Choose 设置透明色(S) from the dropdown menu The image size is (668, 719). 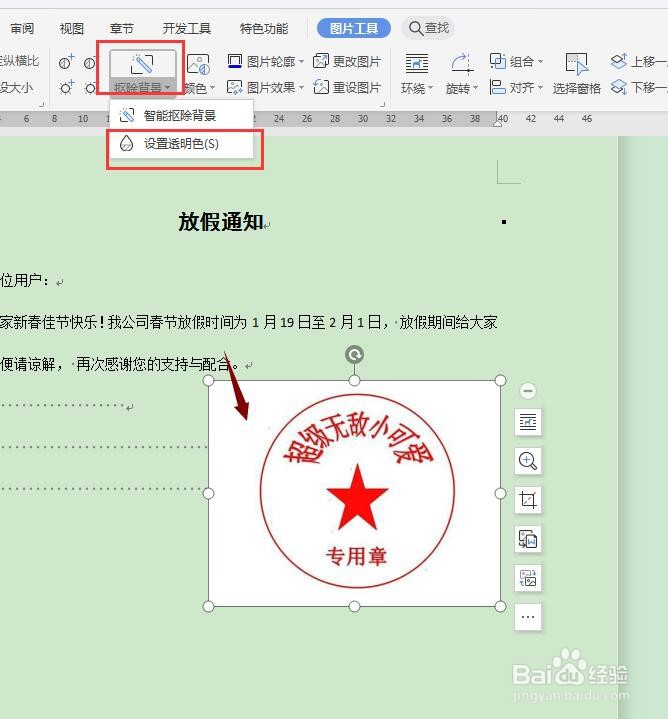[x=181, y=144]
